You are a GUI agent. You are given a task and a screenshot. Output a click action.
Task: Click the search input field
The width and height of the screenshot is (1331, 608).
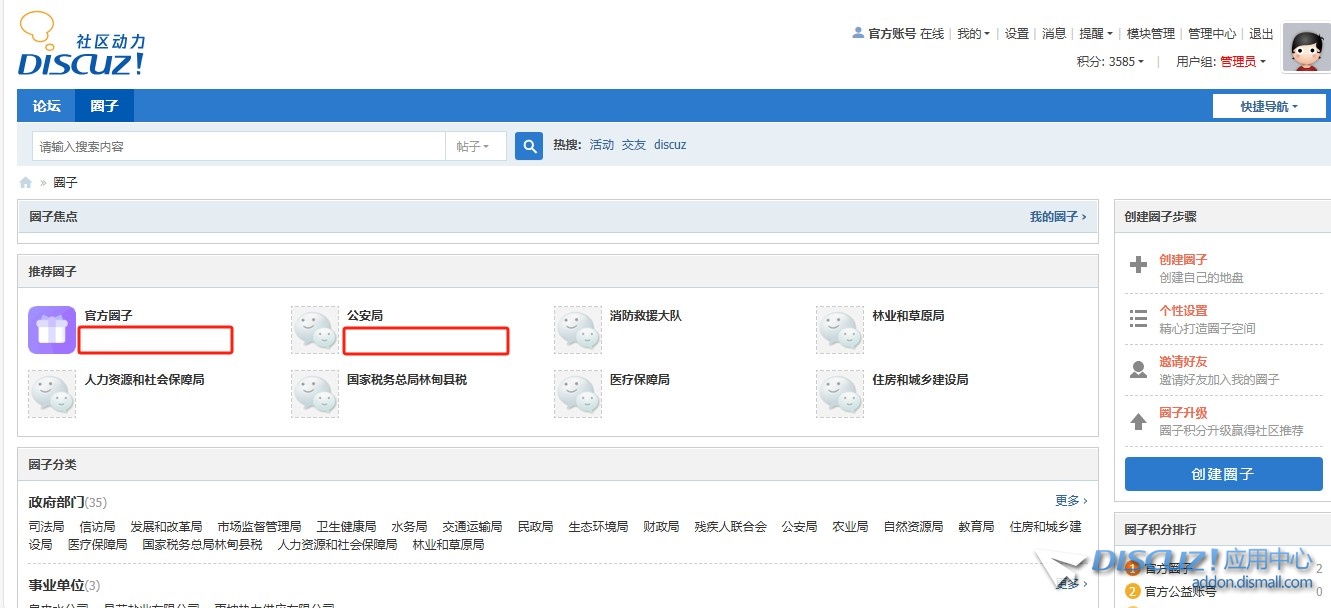[238, 146]
